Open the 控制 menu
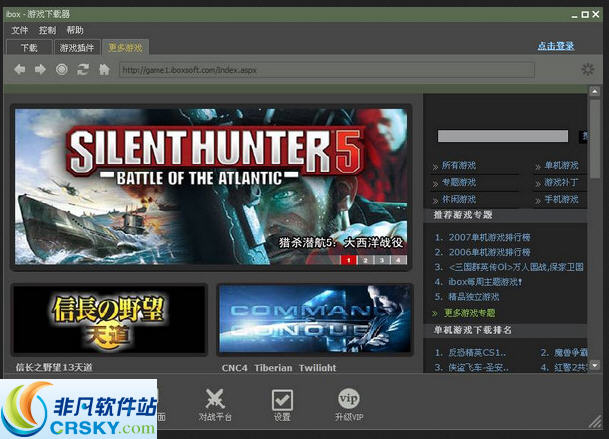Image resolution: width=609 pixels, height=439 pixels. point(47,30)
